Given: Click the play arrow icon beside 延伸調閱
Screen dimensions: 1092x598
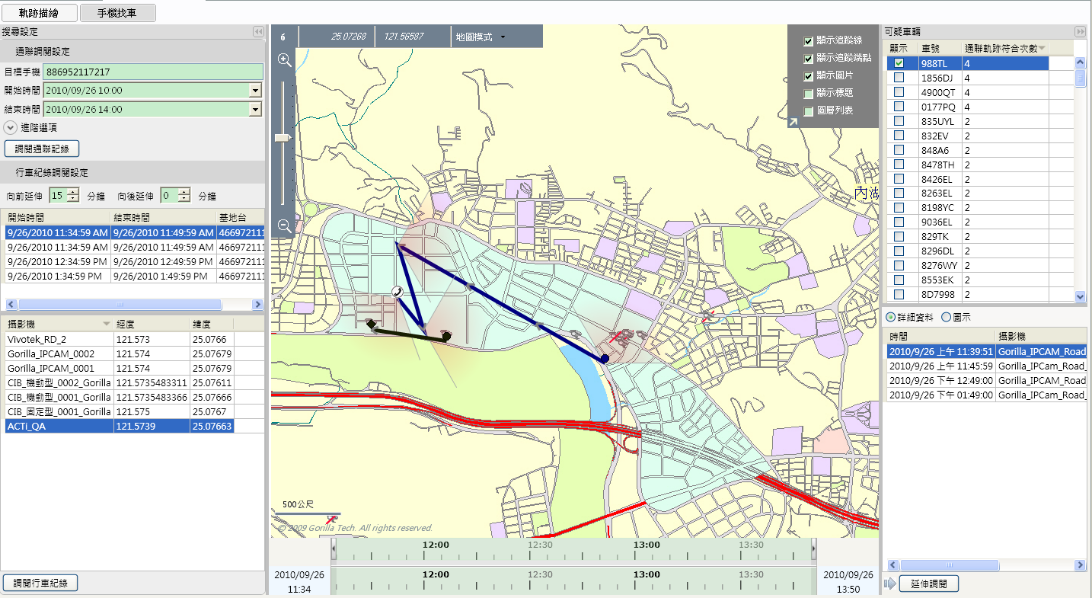Looking at the screenshot, I should [x=888, y=583].
